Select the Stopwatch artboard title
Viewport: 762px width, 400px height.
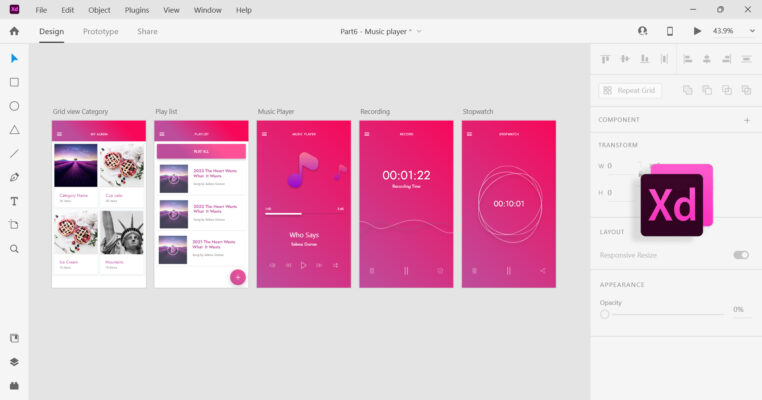[x=478, y=111]
